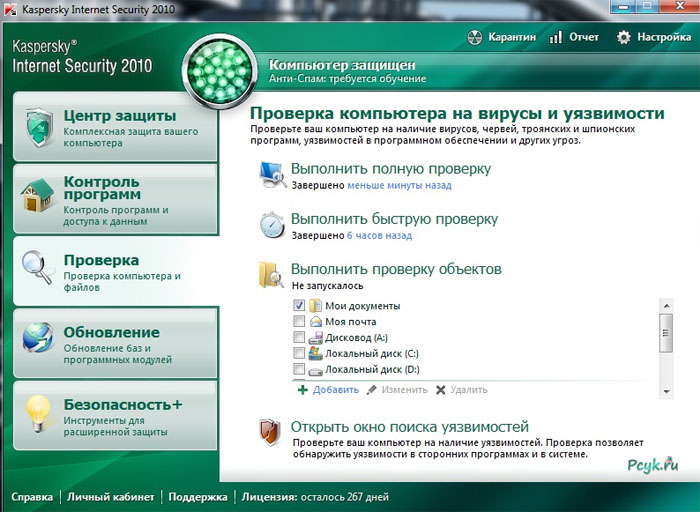Click the object list scroll up arrow
Viewport: 700px width, 512px height.
point(666,306)
